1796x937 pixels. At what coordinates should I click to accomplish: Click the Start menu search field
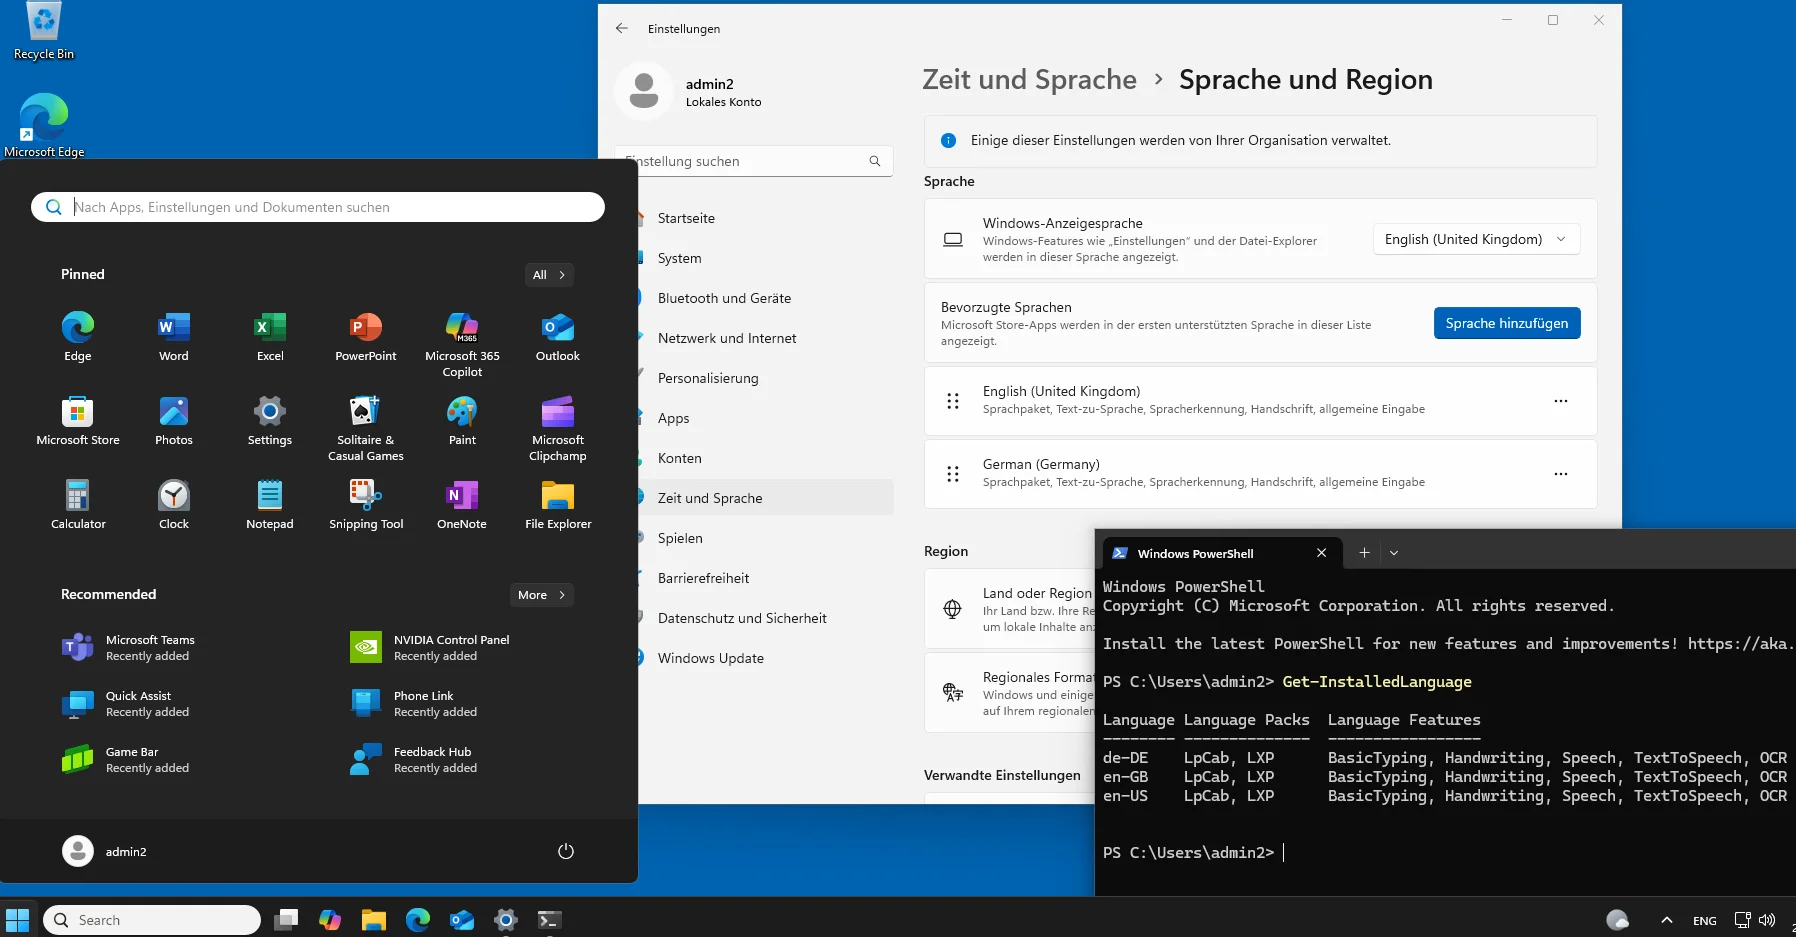pyautogui.click(x=318, y=207)
